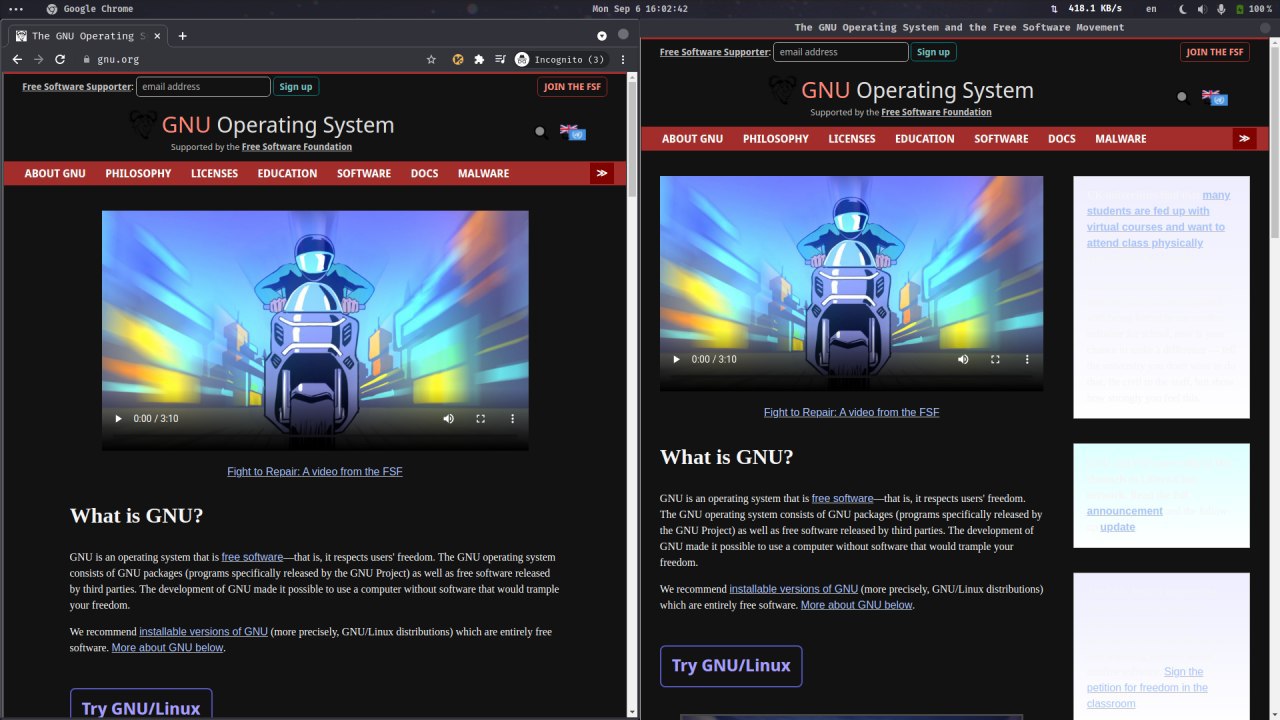The width and height of the screenshot is (1280, 720).
Task: Enter fullscreen on the right window video
Action: pos(995,359)
